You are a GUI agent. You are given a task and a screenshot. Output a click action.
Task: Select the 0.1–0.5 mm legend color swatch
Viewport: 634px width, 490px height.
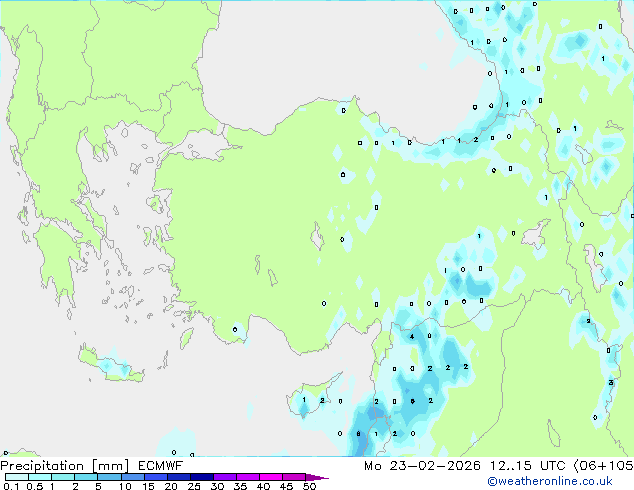click(x=17, y=477)
